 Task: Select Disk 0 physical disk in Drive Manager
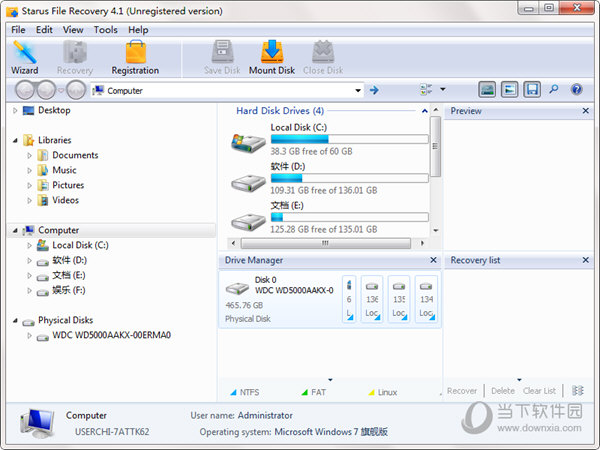pyautogui.click(x=280, y=299)
